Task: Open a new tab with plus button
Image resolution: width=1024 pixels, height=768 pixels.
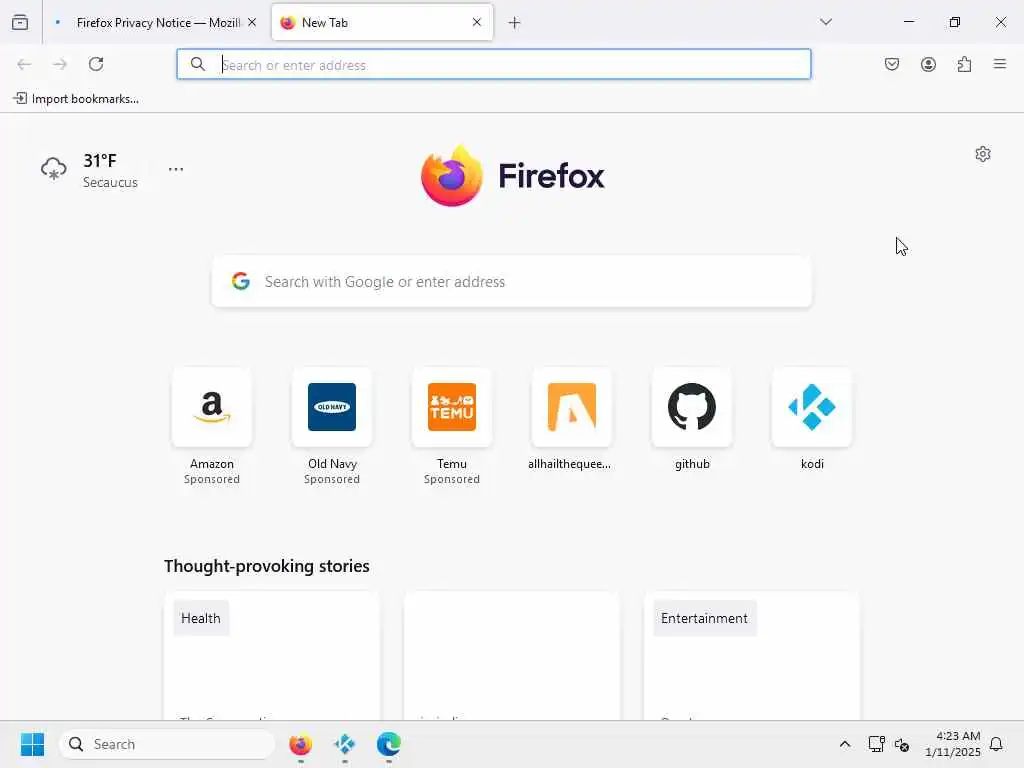Action: (x=515, y=23)
